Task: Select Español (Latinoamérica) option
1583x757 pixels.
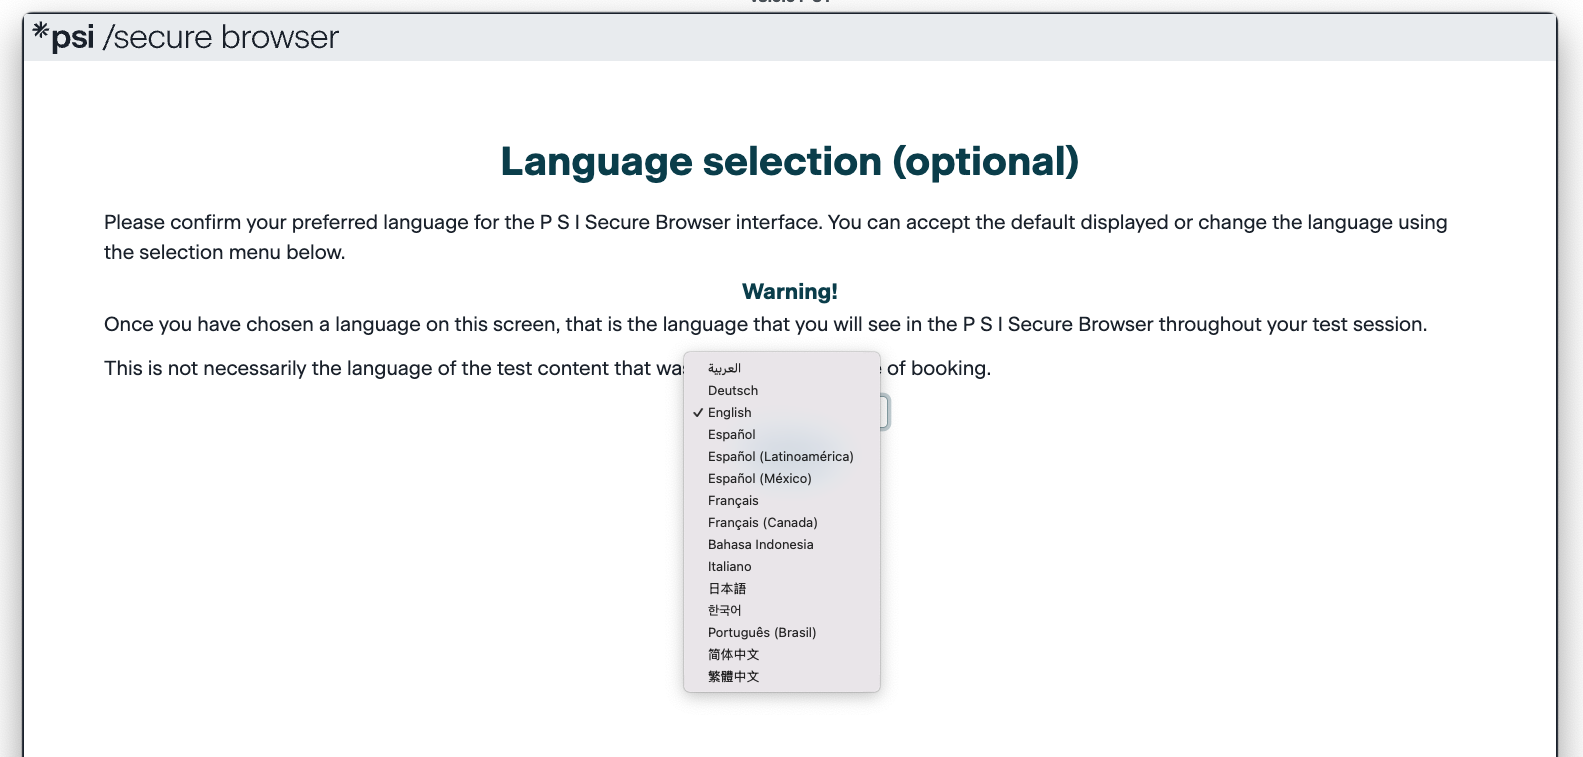Action: click(x=780, y=457)
